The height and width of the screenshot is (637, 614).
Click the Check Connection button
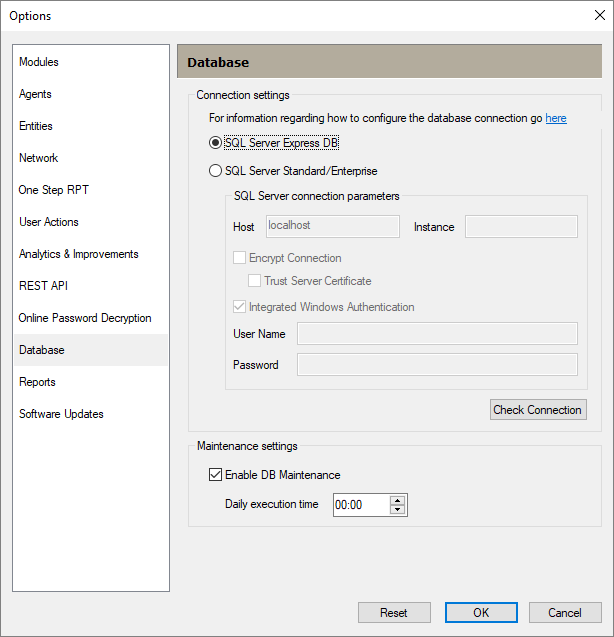coord(538,410)
